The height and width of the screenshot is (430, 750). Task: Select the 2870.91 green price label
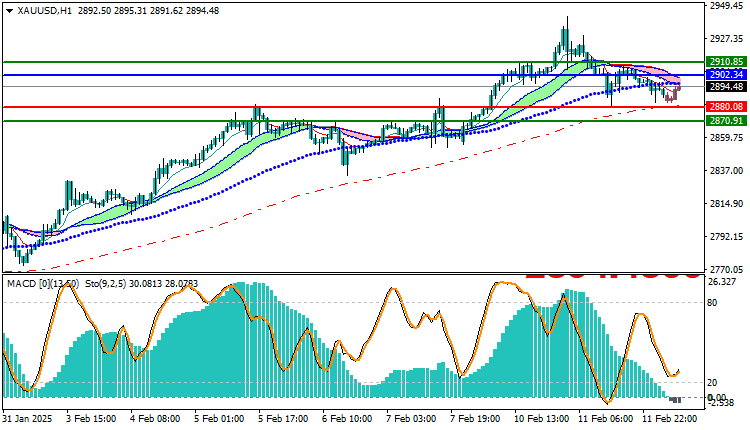[726, 121]
